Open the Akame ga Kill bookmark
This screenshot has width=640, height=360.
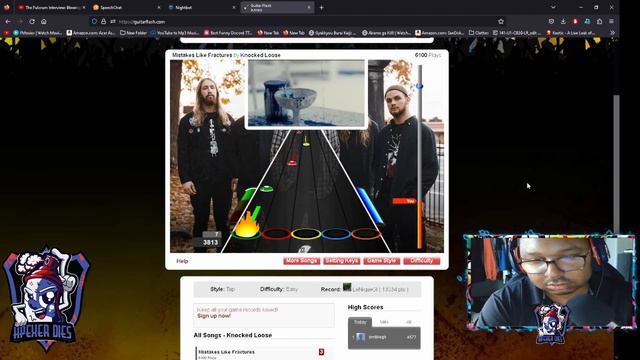click(386, 33)
